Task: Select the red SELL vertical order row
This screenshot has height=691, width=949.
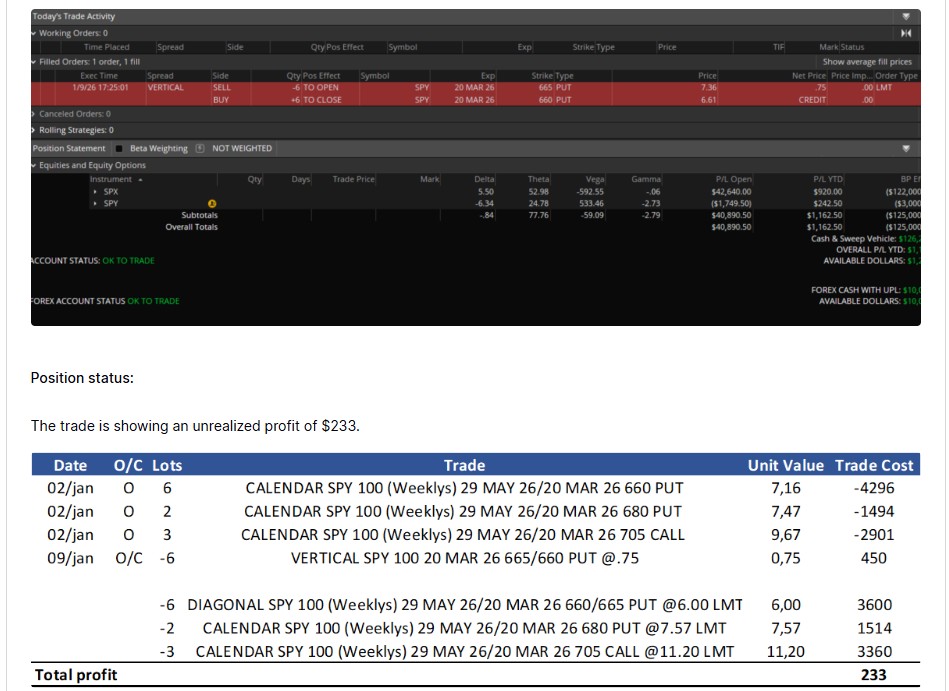Action: click(400, 88)
